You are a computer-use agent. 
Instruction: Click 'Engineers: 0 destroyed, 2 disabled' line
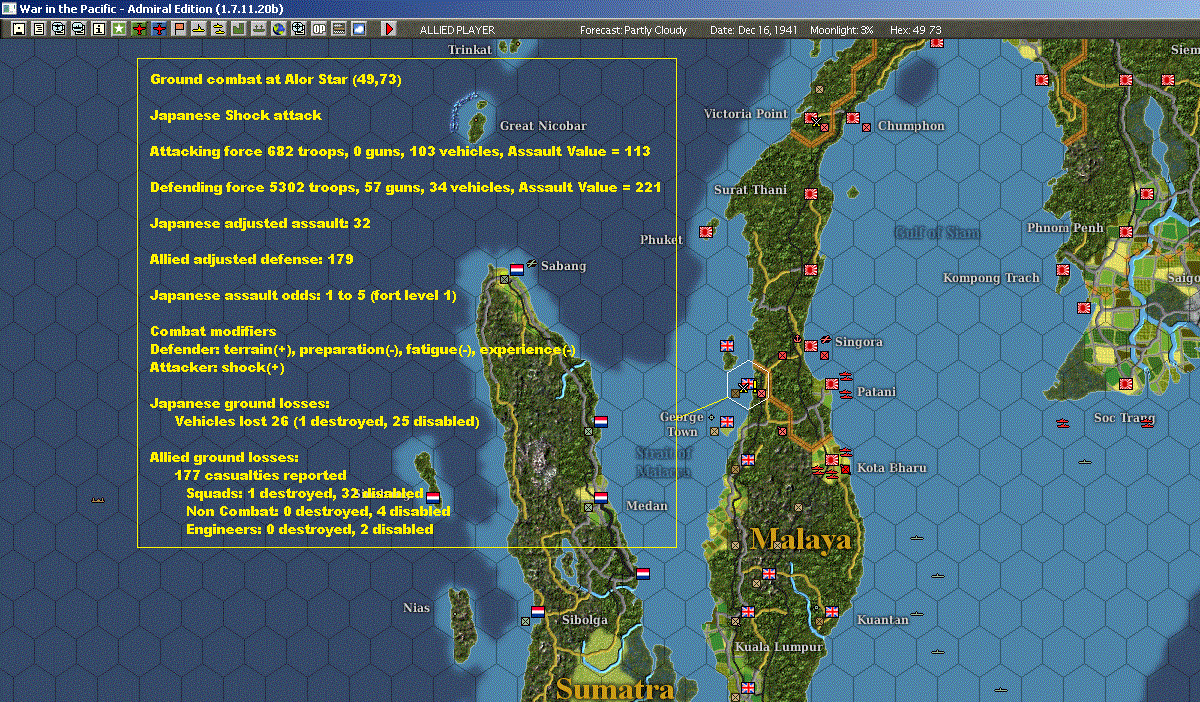point(310,529)
